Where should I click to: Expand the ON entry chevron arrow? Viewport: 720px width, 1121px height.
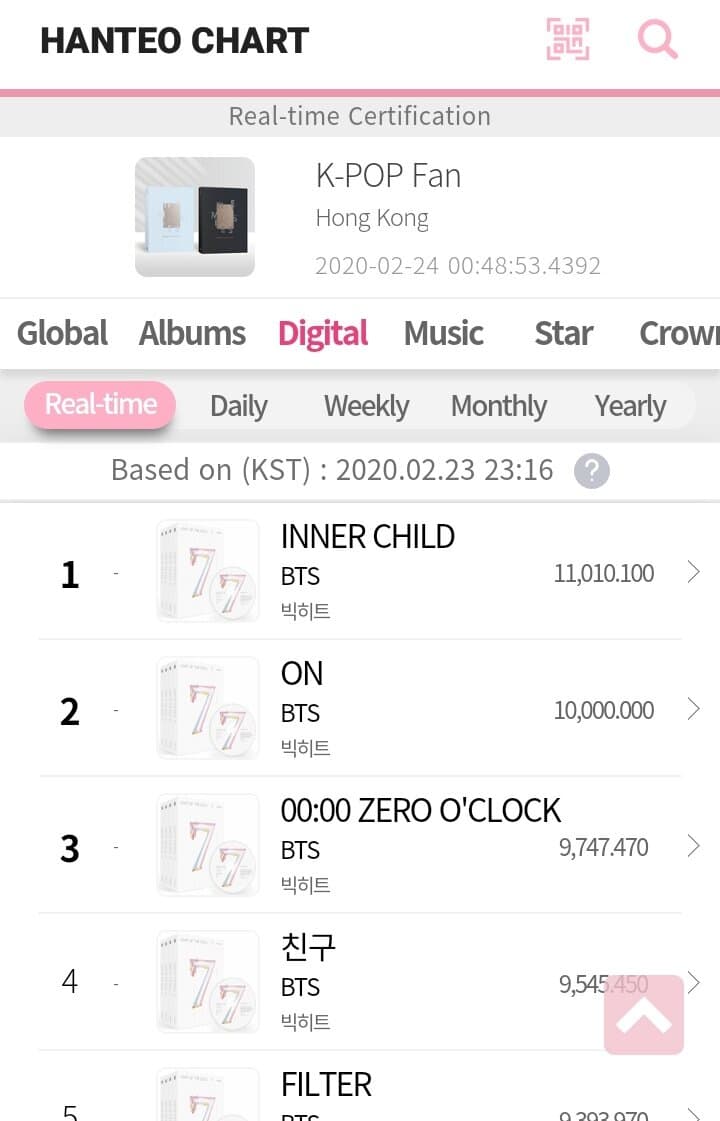pos(694,709)
